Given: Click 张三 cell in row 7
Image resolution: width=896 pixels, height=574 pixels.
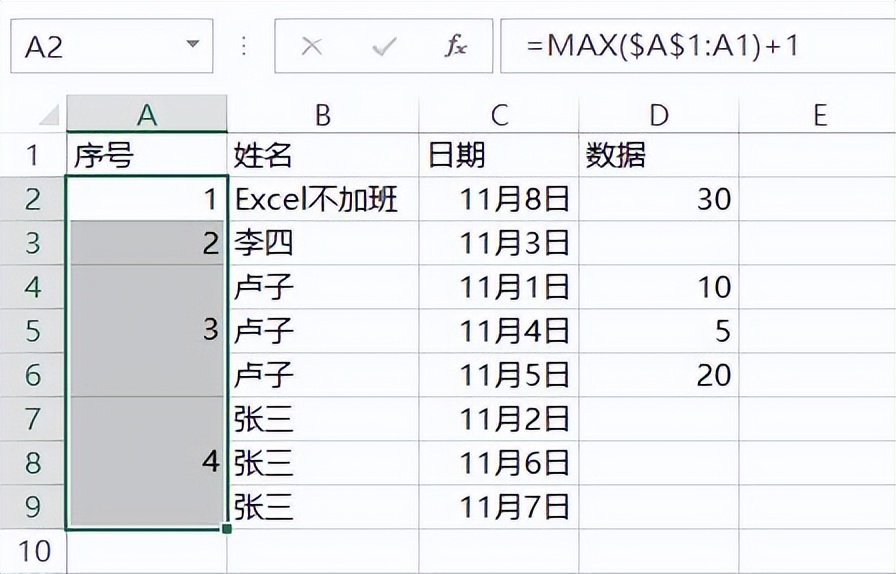Looking at the screenshot, I should pos(323,419).
